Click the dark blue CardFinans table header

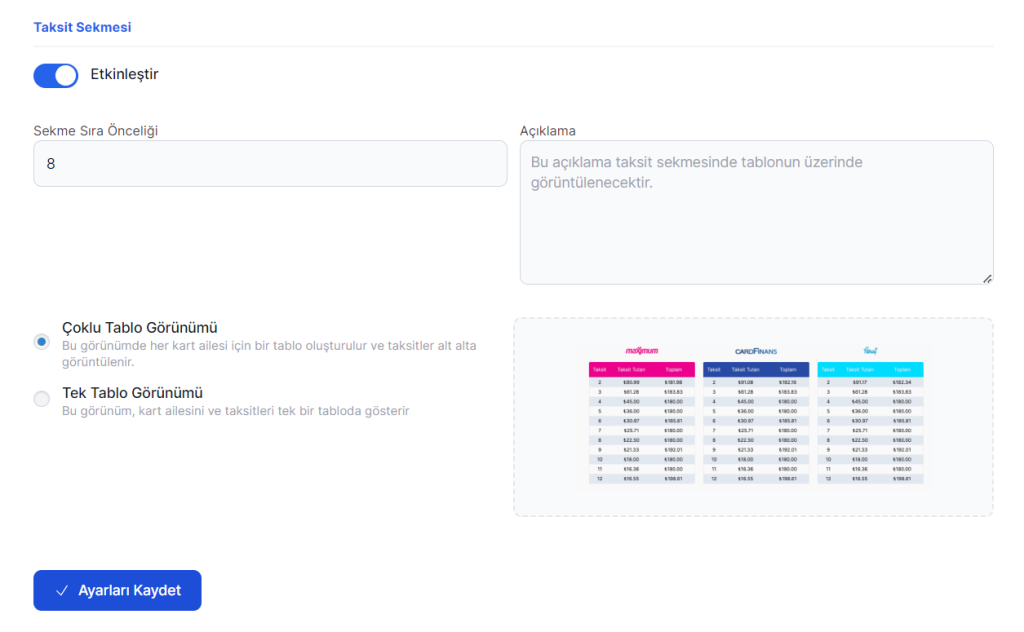pos(756,369)
